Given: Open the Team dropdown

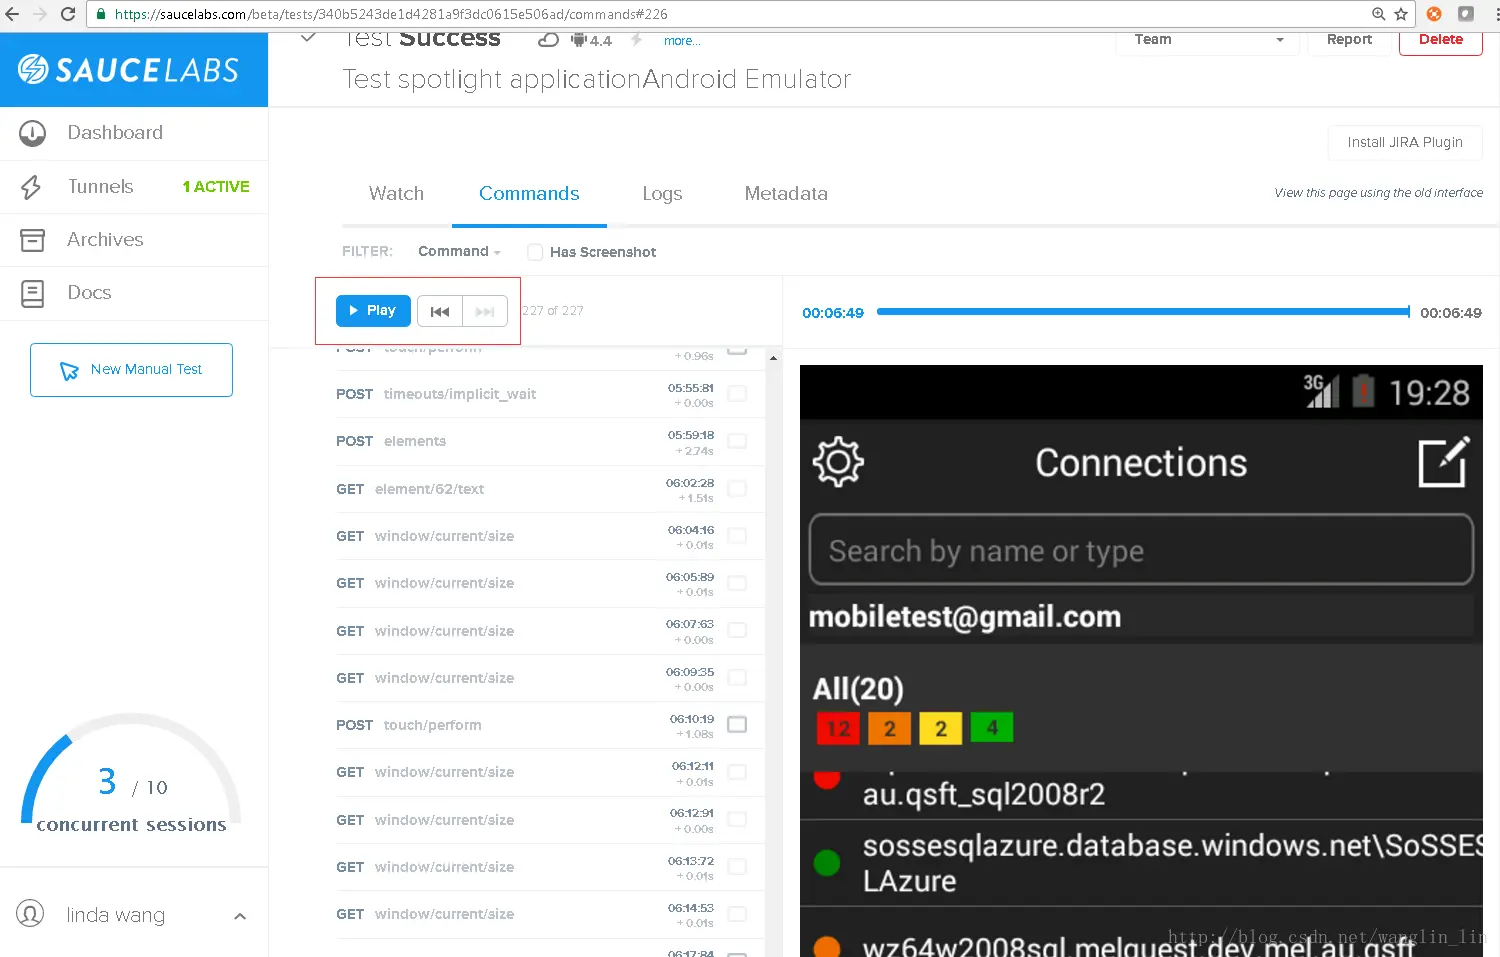Looking at the screenshot, I should point(1207,41).
